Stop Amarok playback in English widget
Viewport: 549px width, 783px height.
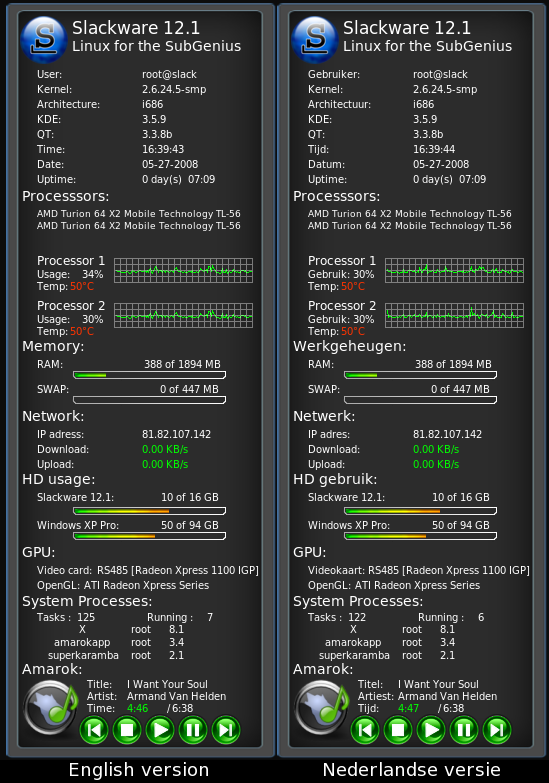127,730
